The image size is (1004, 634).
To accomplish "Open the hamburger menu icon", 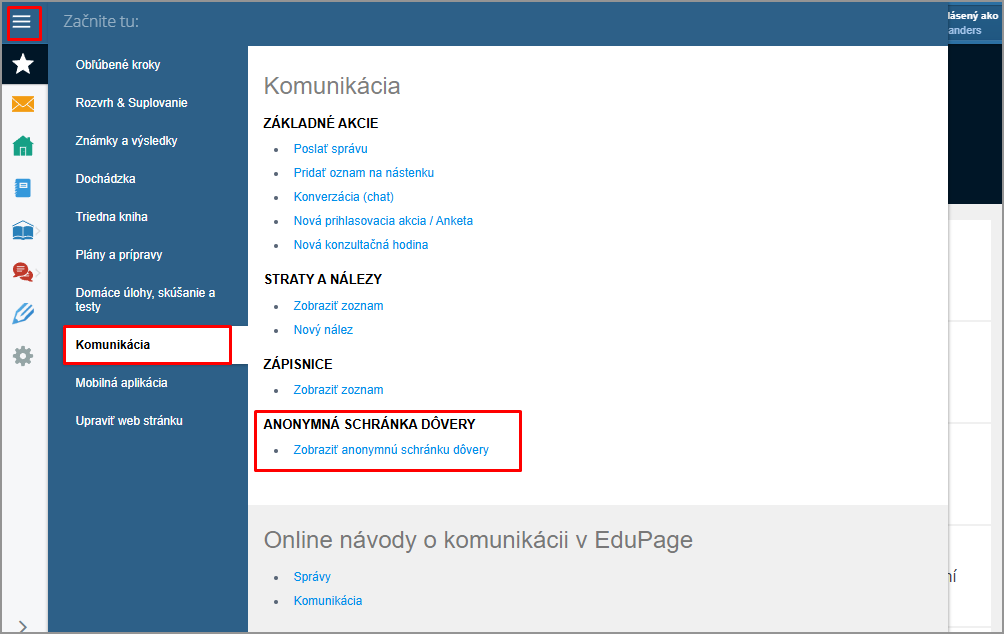I will (22, 22).
